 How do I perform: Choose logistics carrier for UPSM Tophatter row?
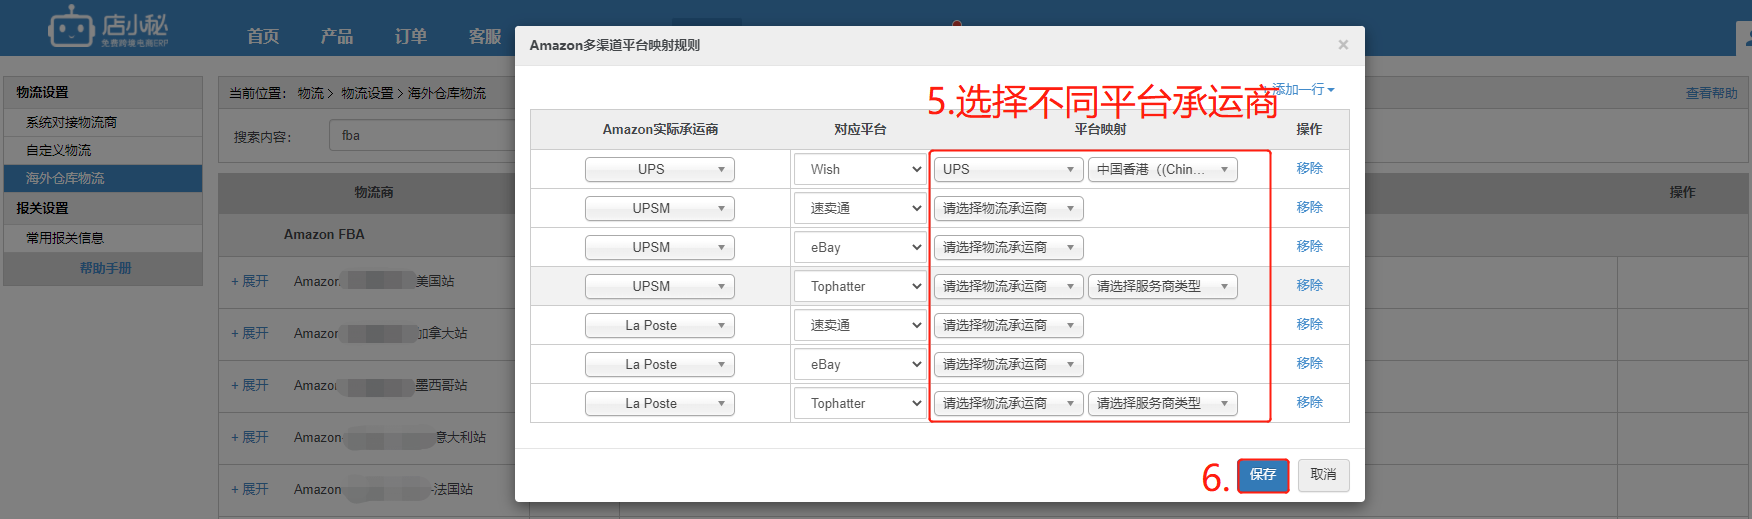coord(1009,286)
